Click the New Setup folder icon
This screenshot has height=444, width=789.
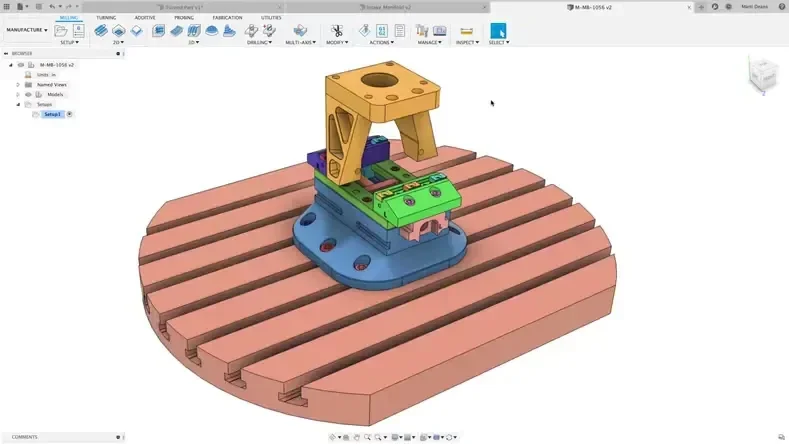(x=61, y=31)
